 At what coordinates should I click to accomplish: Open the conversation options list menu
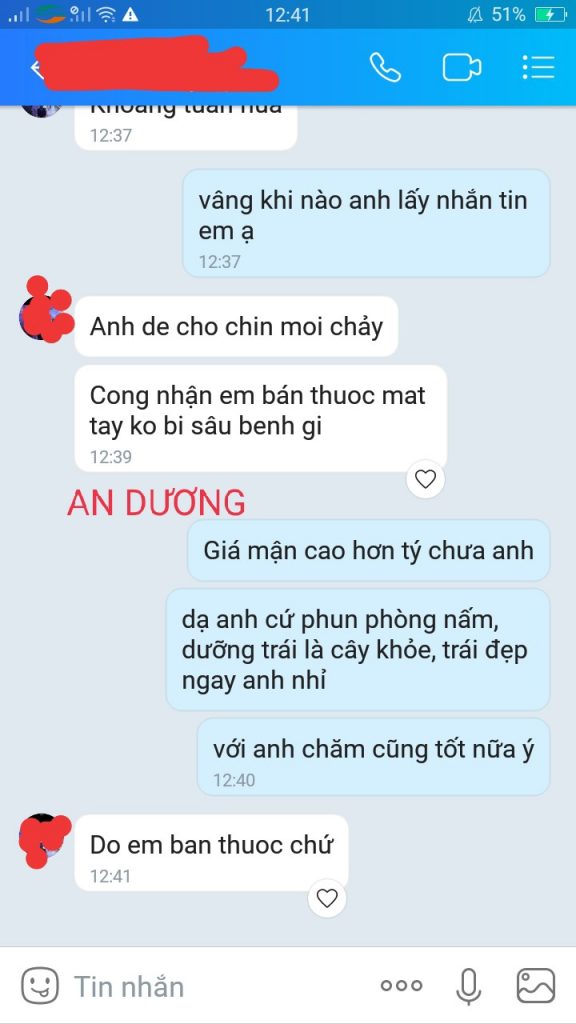pyautogui.click(x=539, y=67)
